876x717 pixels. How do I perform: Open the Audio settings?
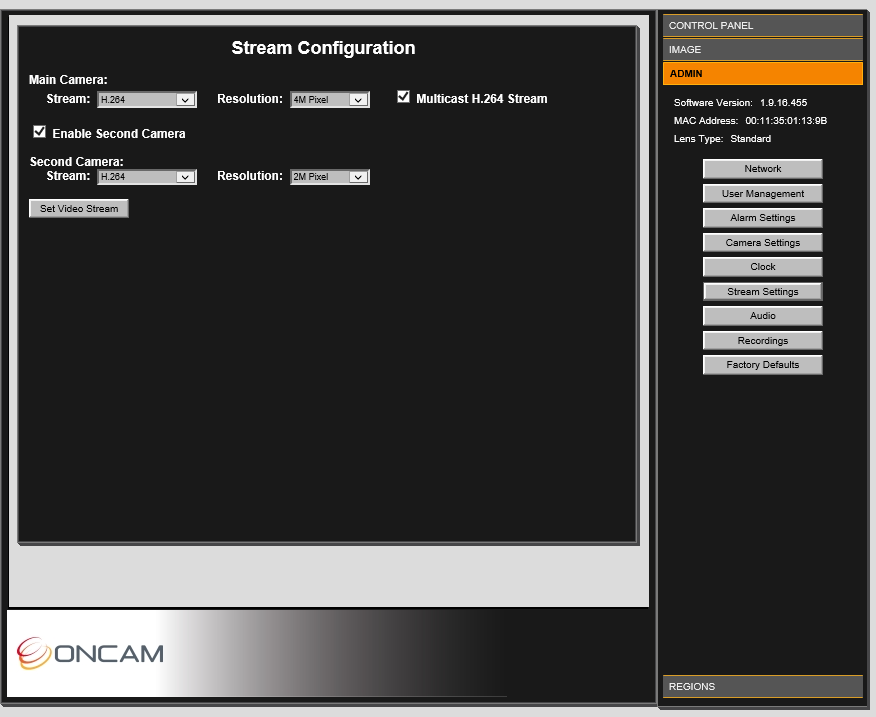tap(763, 316)
